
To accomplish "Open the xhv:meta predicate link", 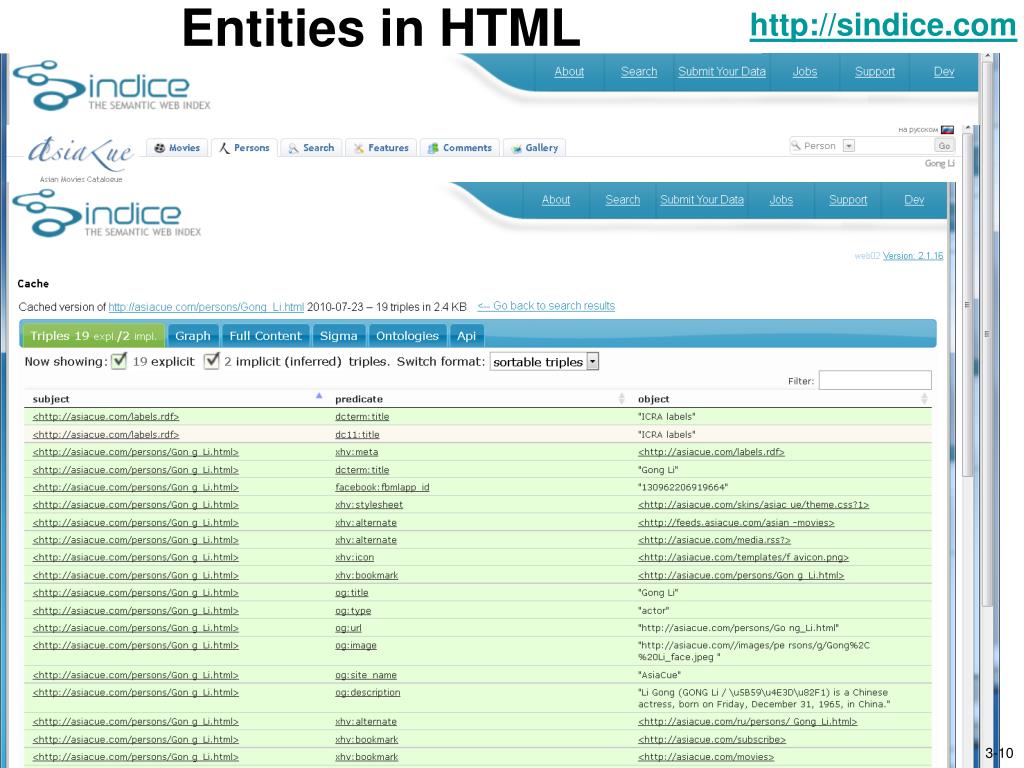I will point(357,452).
